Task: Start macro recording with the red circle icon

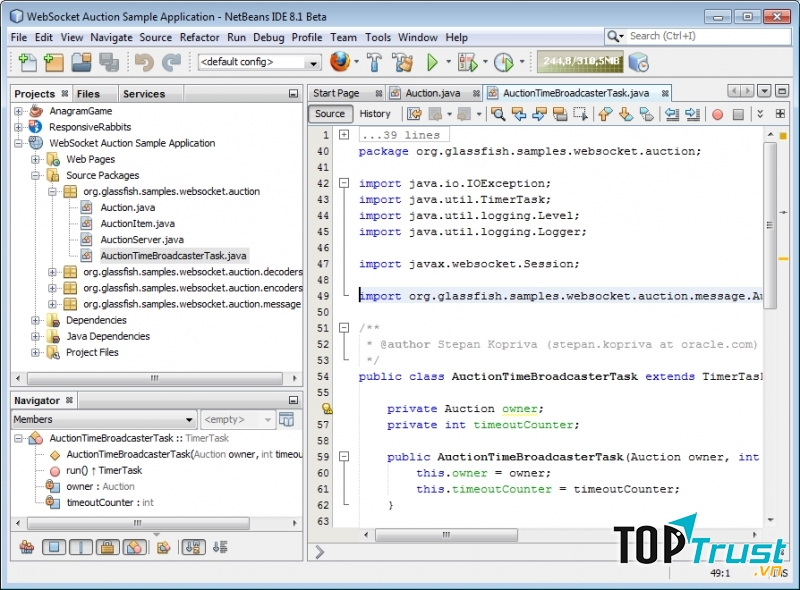Action: coord(718,113)
